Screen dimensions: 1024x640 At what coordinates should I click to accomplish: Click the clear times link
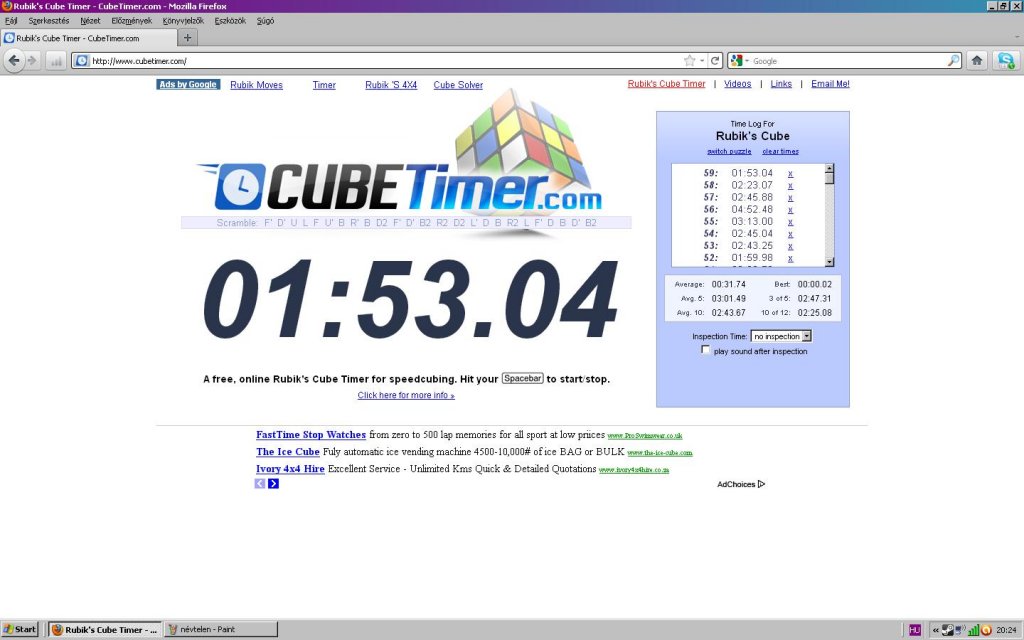780,152
